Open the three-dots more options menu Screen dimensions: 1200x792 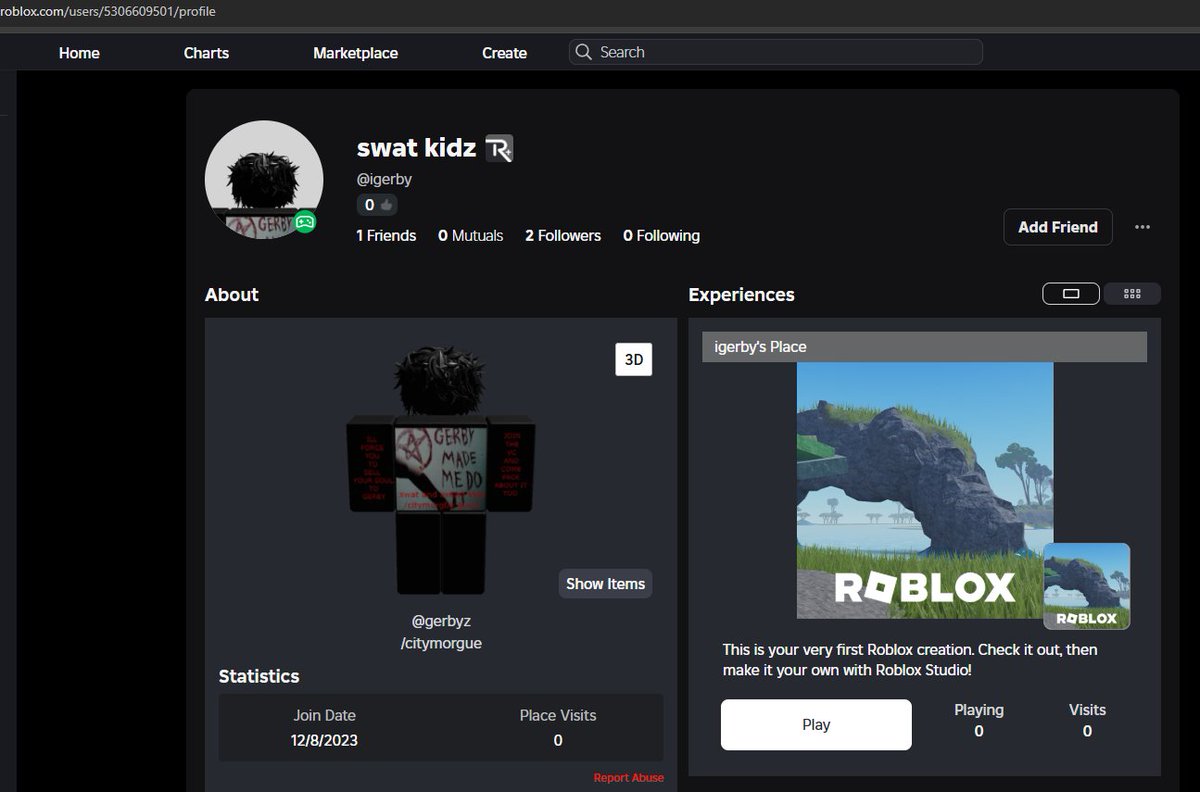[x=1142, y=227]
